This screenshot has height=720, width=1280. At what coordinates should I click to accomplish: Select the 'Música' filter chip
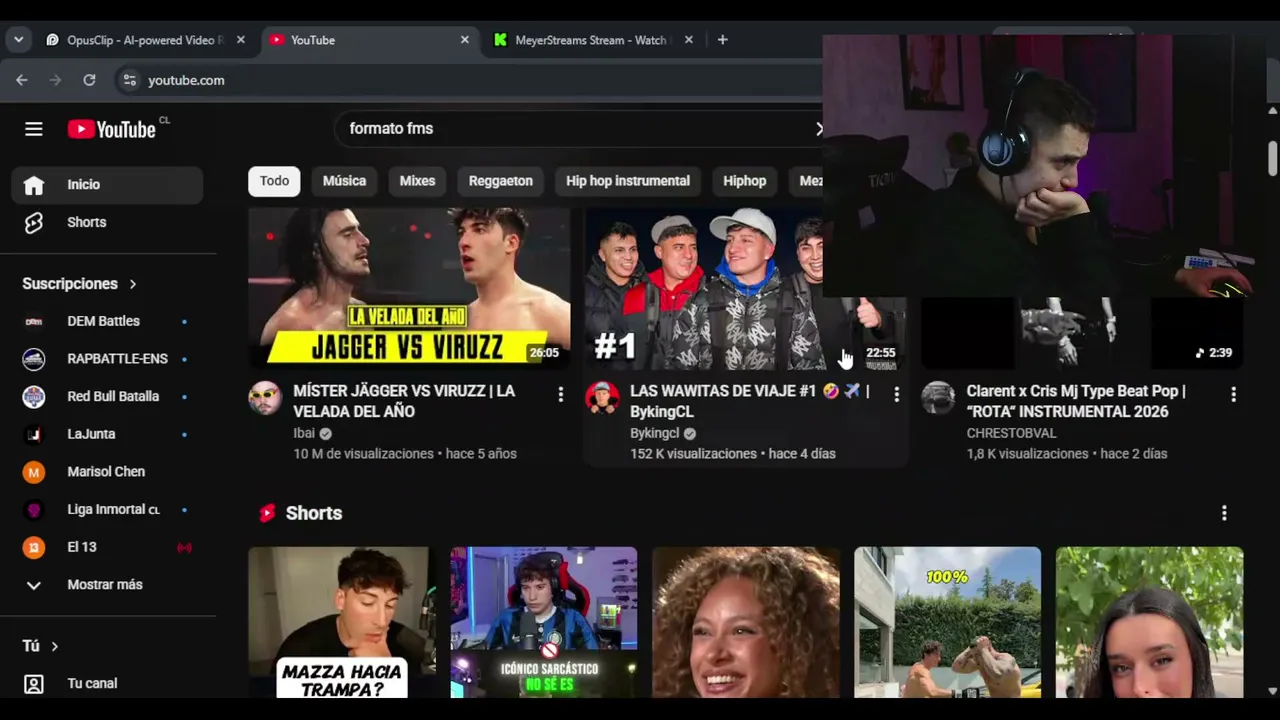click(344, 181)
